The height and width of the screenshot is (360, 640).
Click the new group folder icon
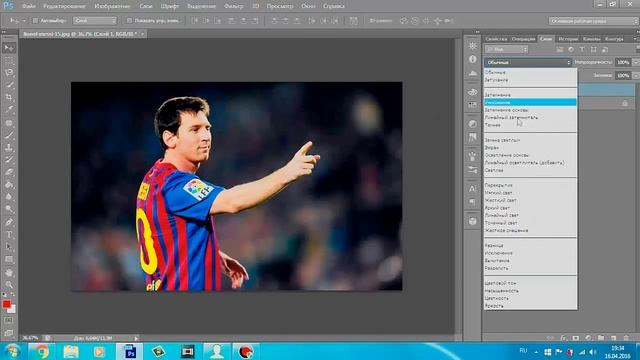601,338
